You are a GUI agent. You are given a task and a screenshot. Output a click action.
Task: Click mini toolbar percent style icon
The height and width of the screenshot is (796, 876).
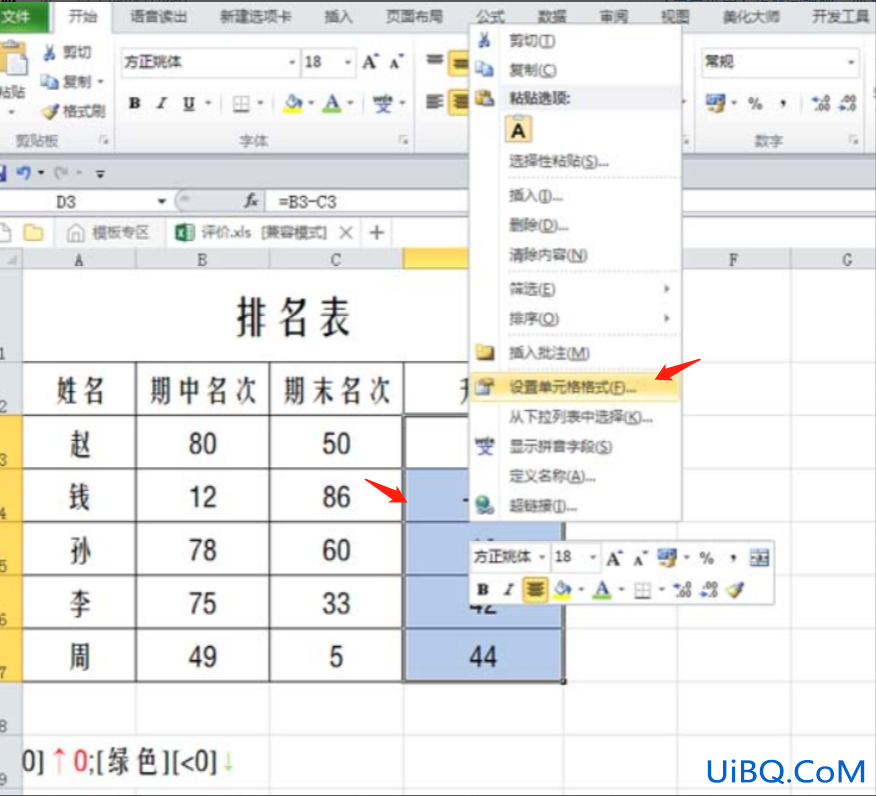707,558
